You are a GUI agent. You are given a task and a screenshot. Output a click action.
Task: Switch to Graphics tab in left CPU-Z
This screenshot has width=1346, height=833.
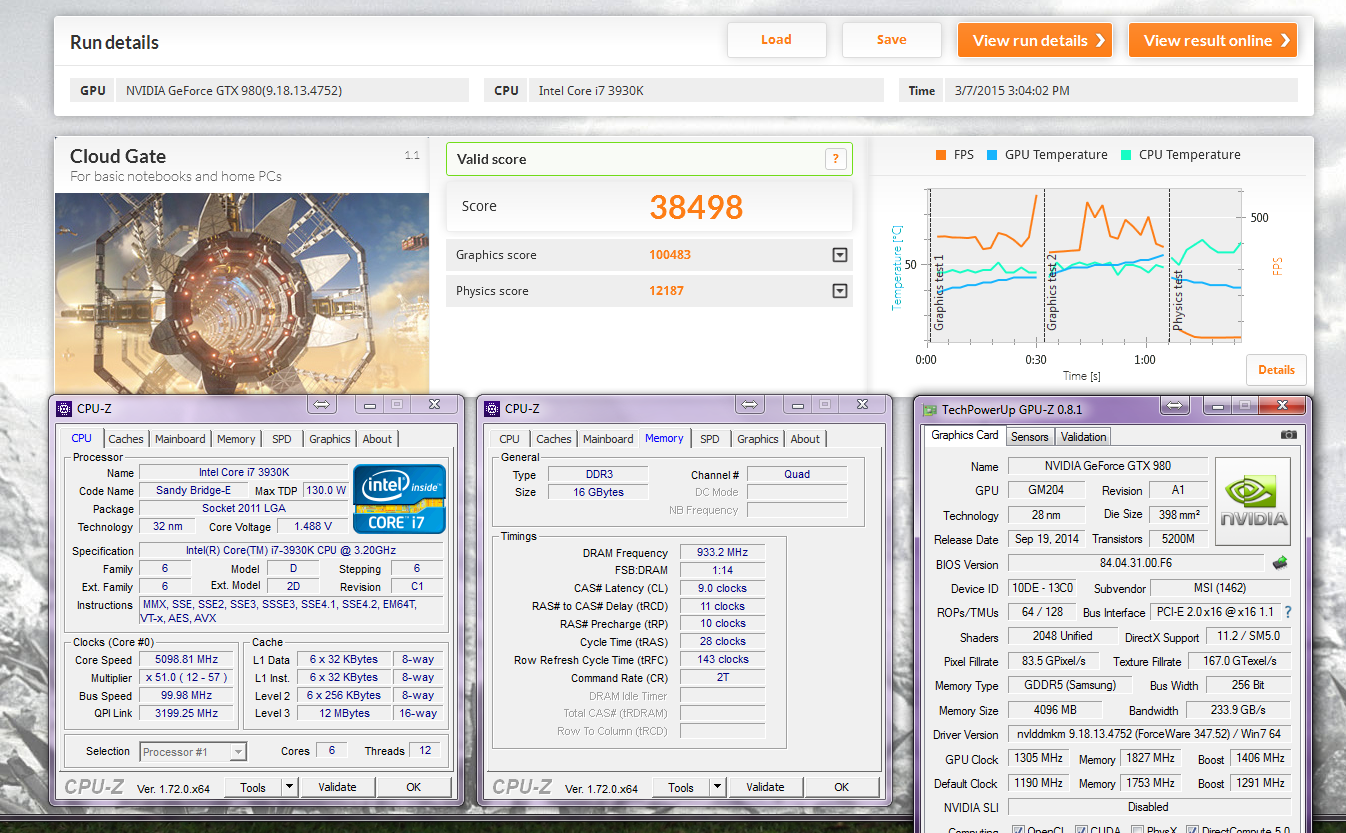330,439
